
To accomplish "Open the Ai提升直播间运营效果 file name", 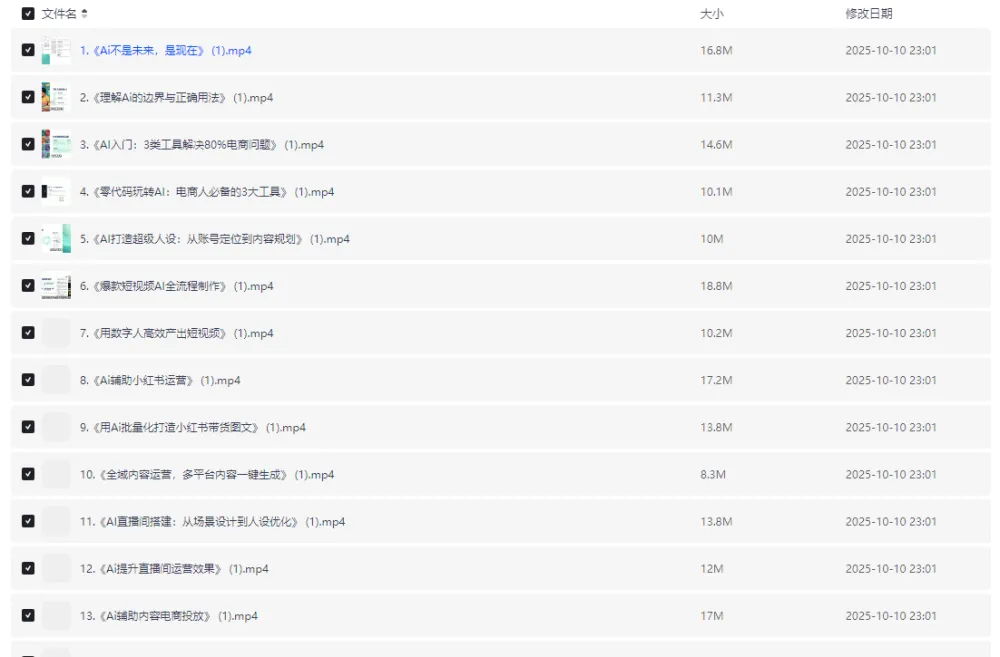I will 174,569.
